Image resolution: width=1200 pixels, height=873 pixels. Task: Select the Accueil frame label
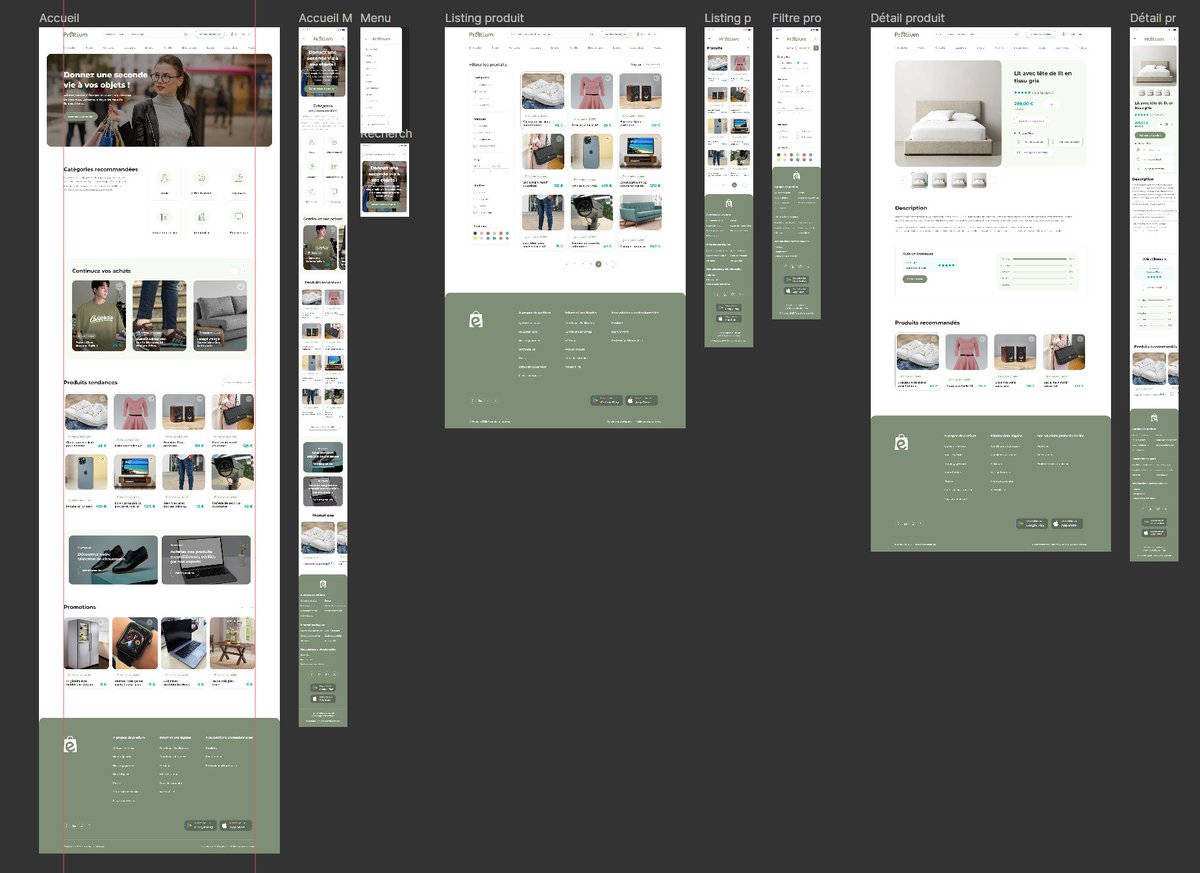coord(59,18)
